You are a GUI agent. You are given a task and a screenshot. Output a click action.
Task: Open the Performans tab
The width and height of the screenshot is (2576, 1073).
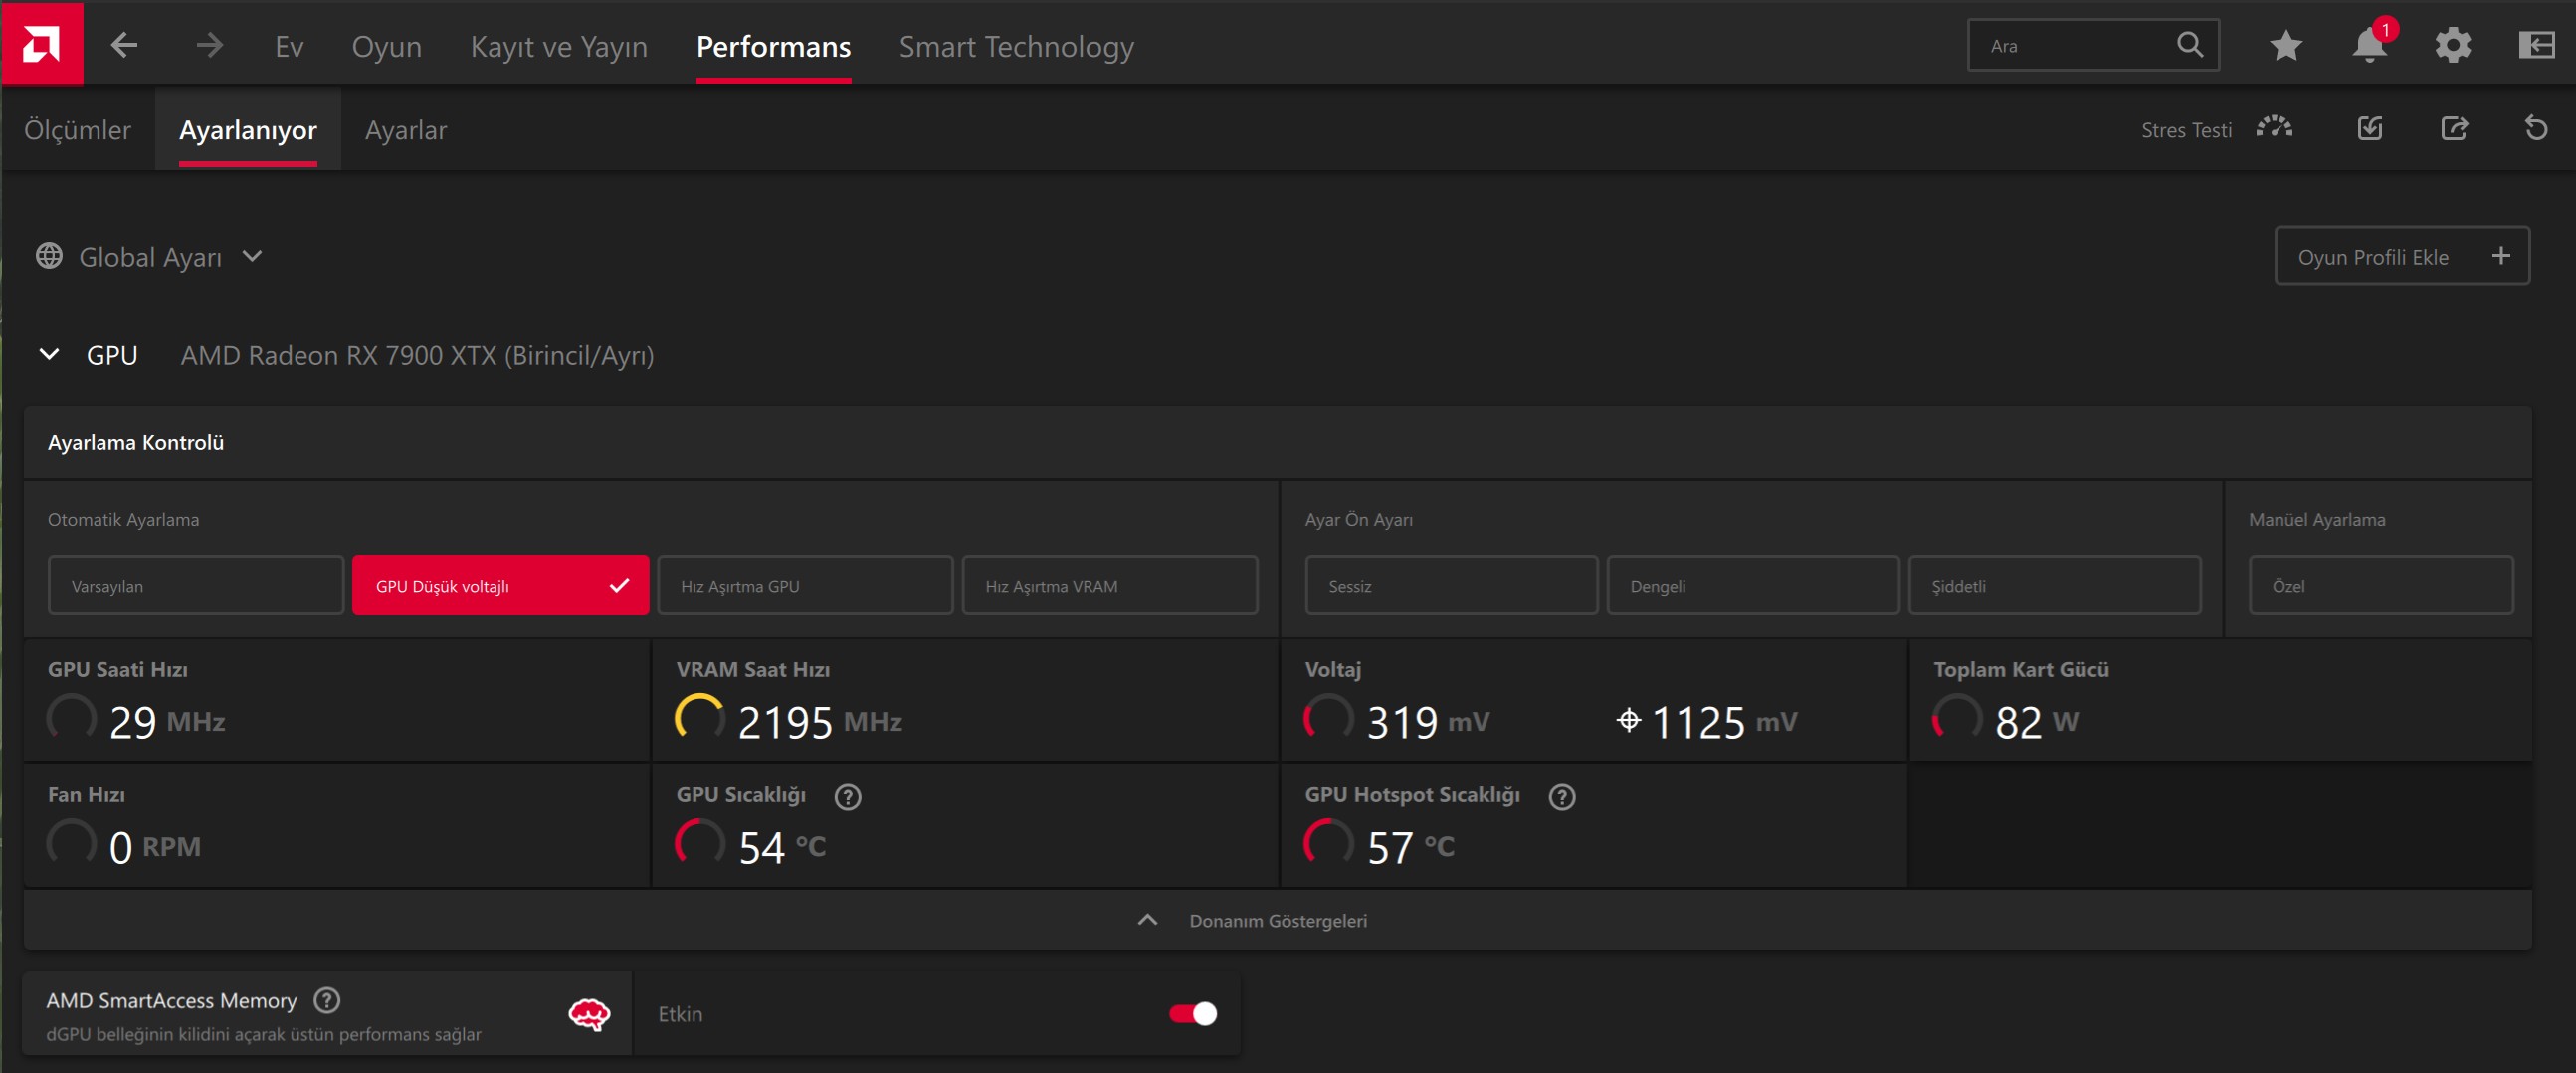coord(773,46)
